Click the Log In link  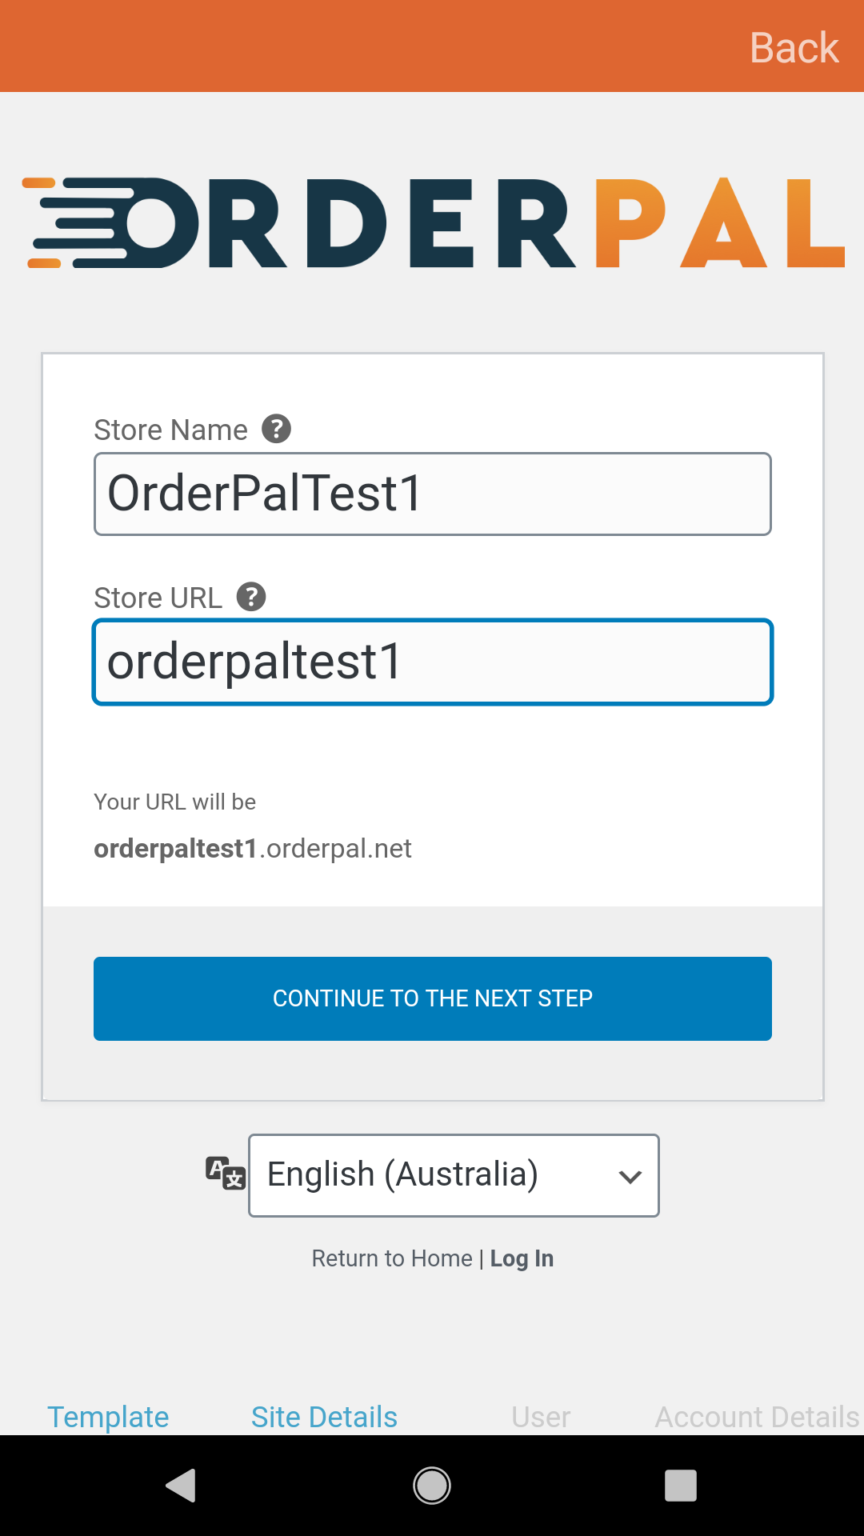click(522, 1258)
